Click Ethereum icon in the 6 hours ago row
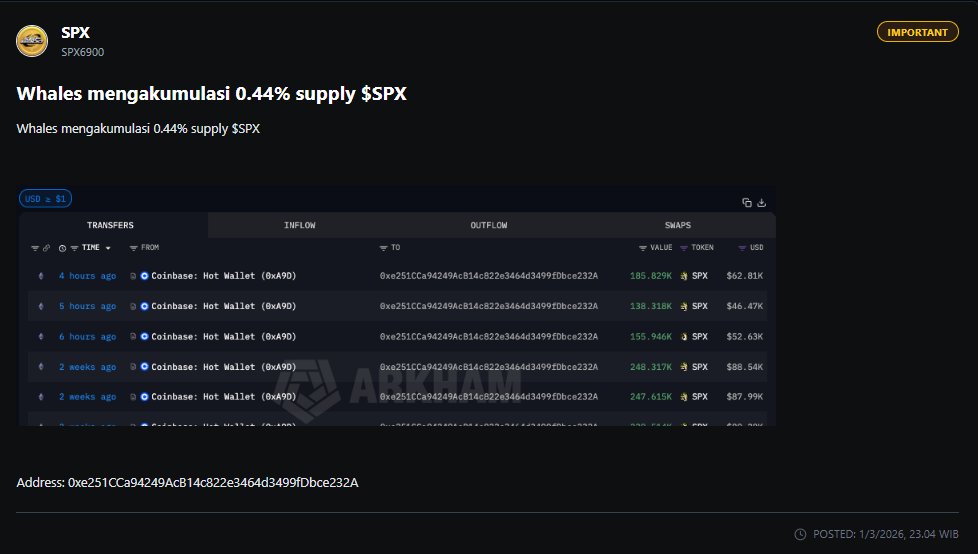The image size is (978, 554). click(41, 336)
